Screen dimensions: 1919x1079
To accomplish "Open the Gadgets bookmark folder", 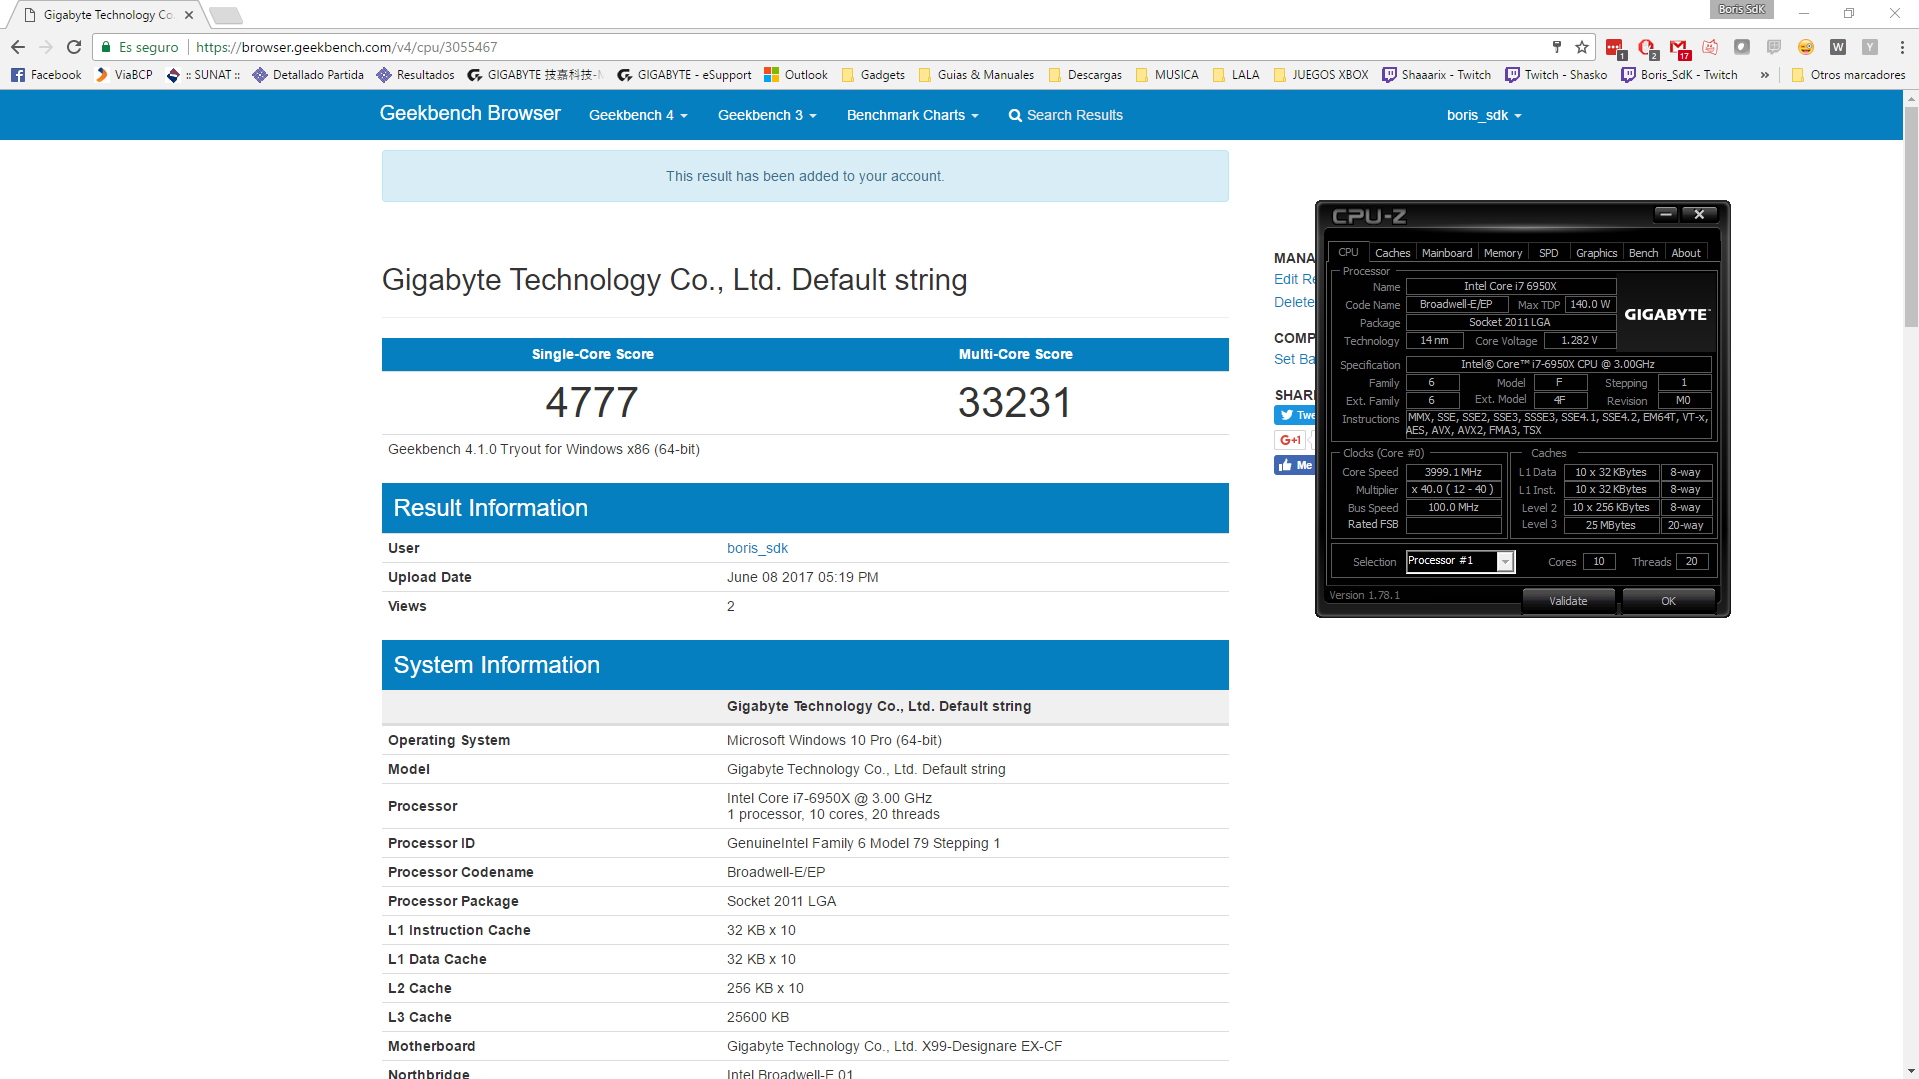I will 873,75.
